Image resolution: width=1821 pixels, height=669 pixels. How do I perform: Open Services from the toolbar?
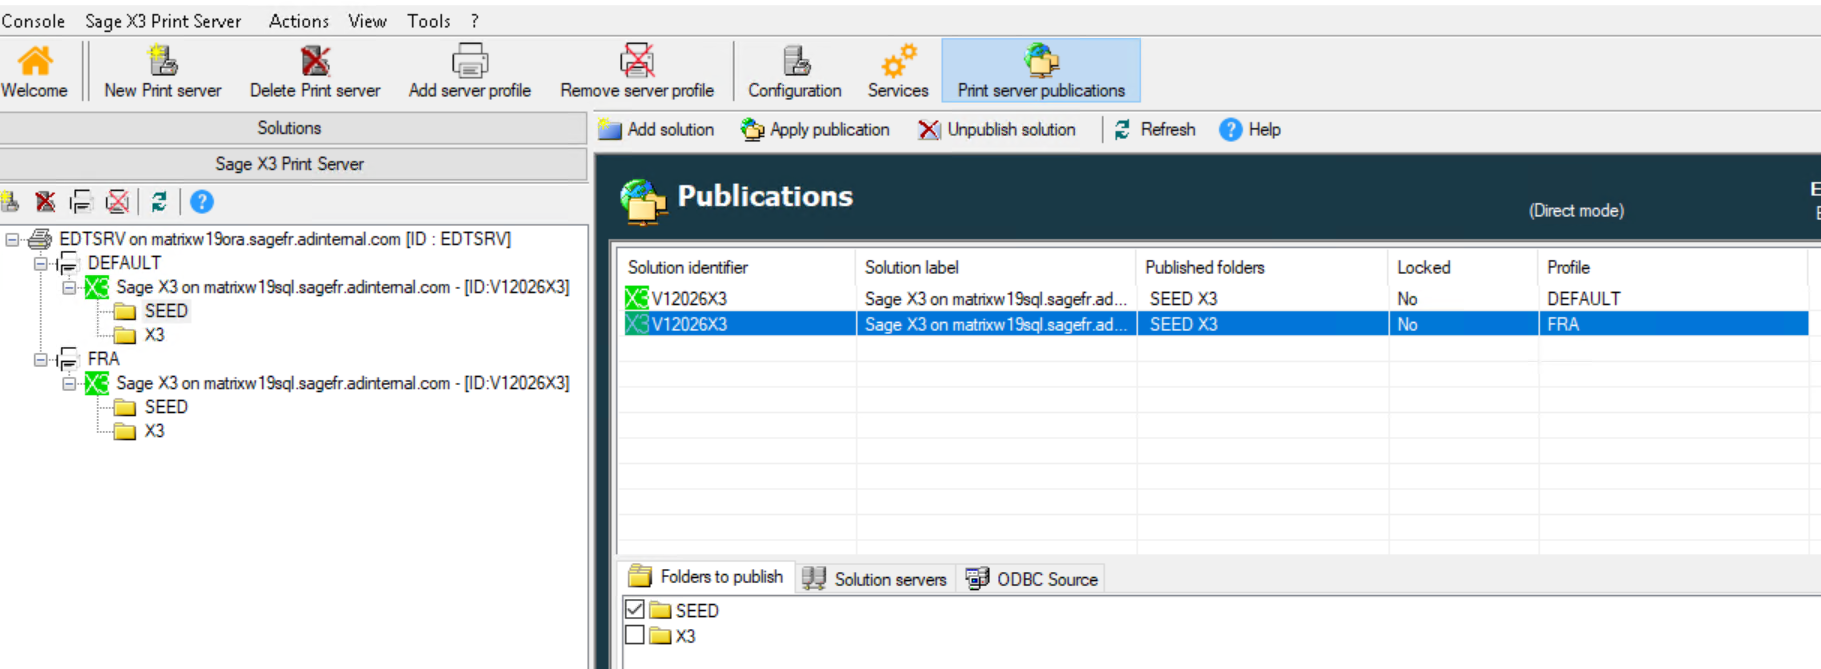click(x=898, y=71)
